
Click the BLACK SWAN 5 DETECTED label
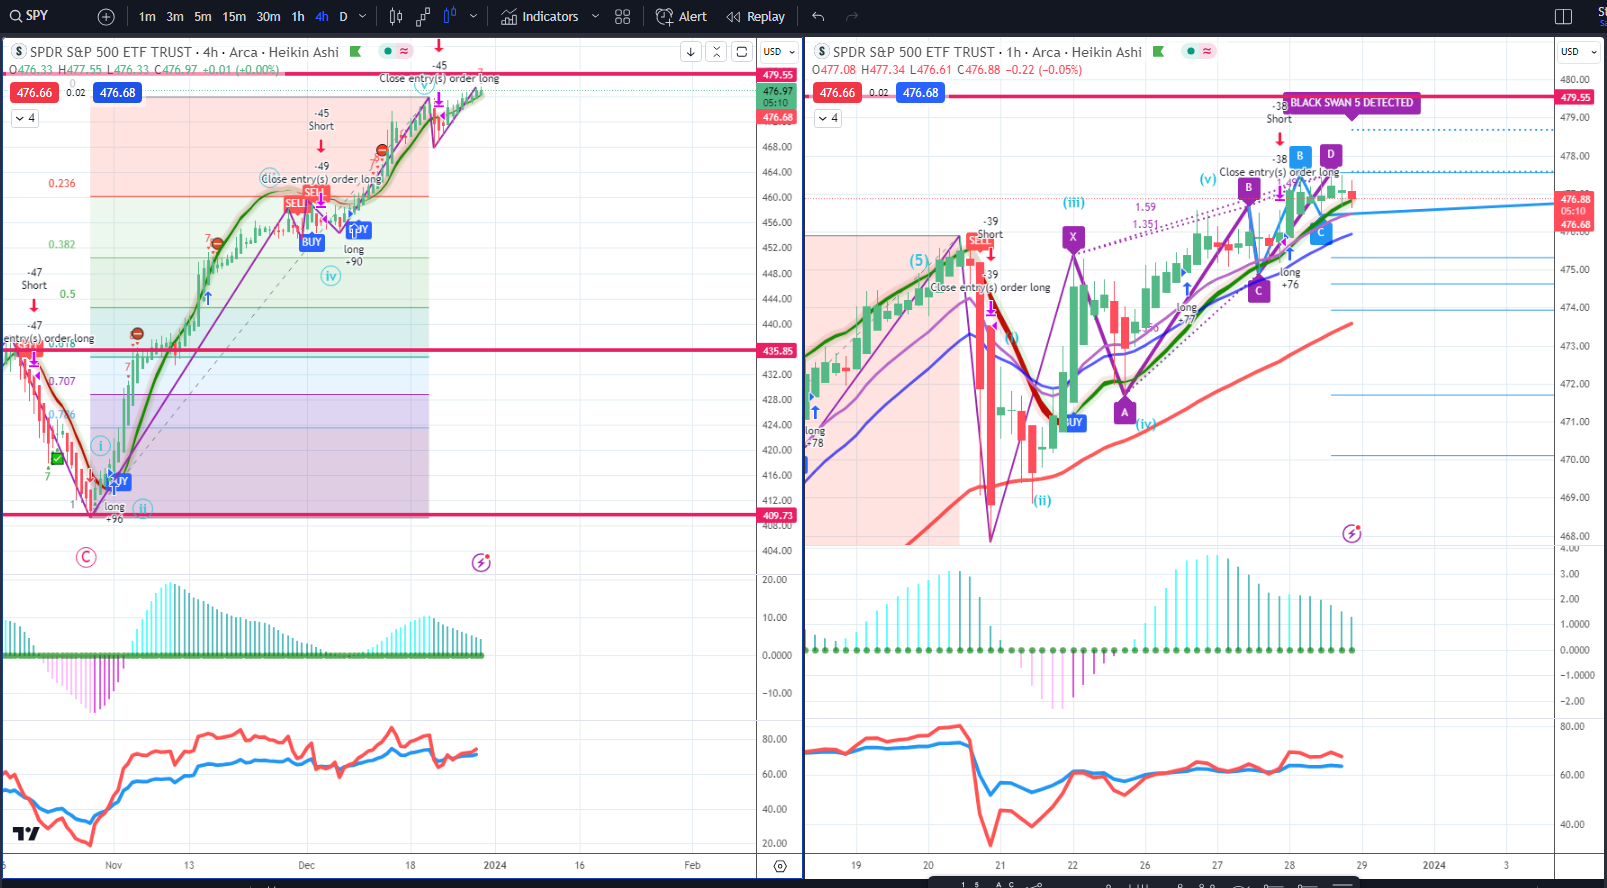point(1351,103)
